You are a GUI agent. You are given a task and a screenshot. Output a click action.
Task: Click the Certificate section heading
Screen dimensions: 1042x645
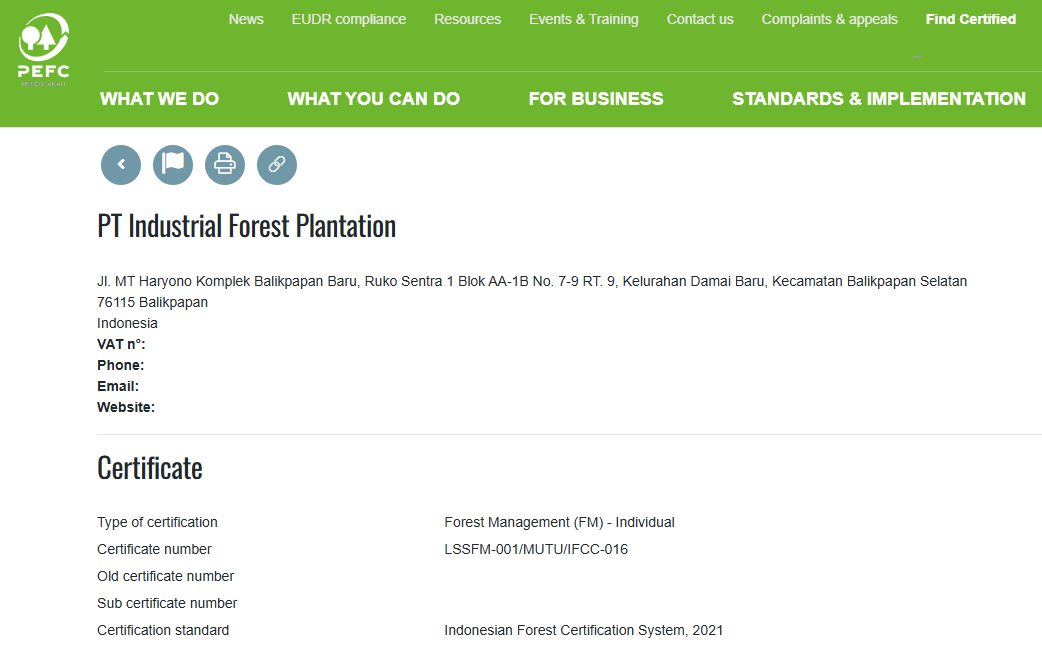pyautogui.click(x=150, y=468)
